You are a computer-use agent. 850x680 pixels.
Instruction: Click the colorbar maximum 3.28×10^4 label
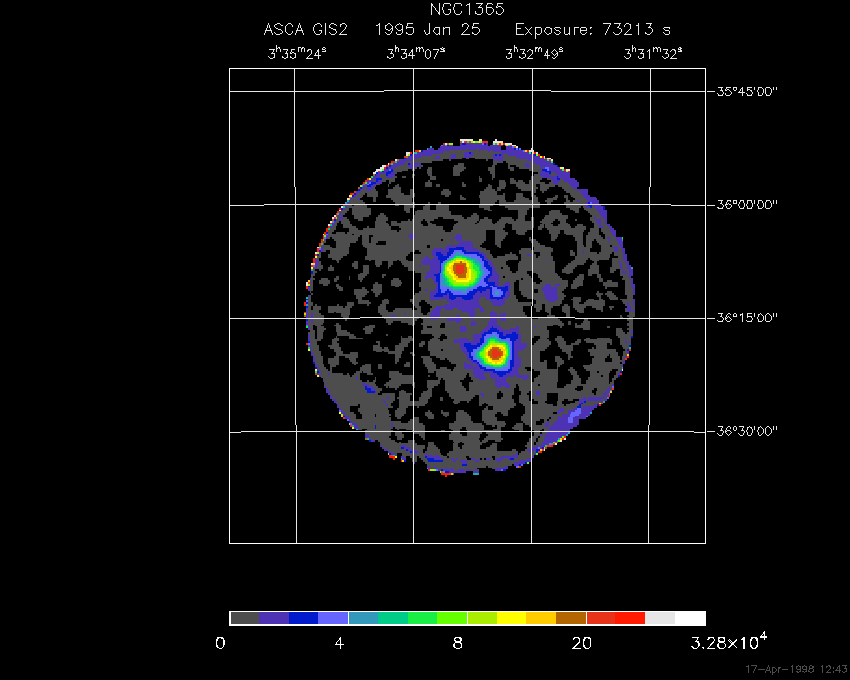pos(729,642)
